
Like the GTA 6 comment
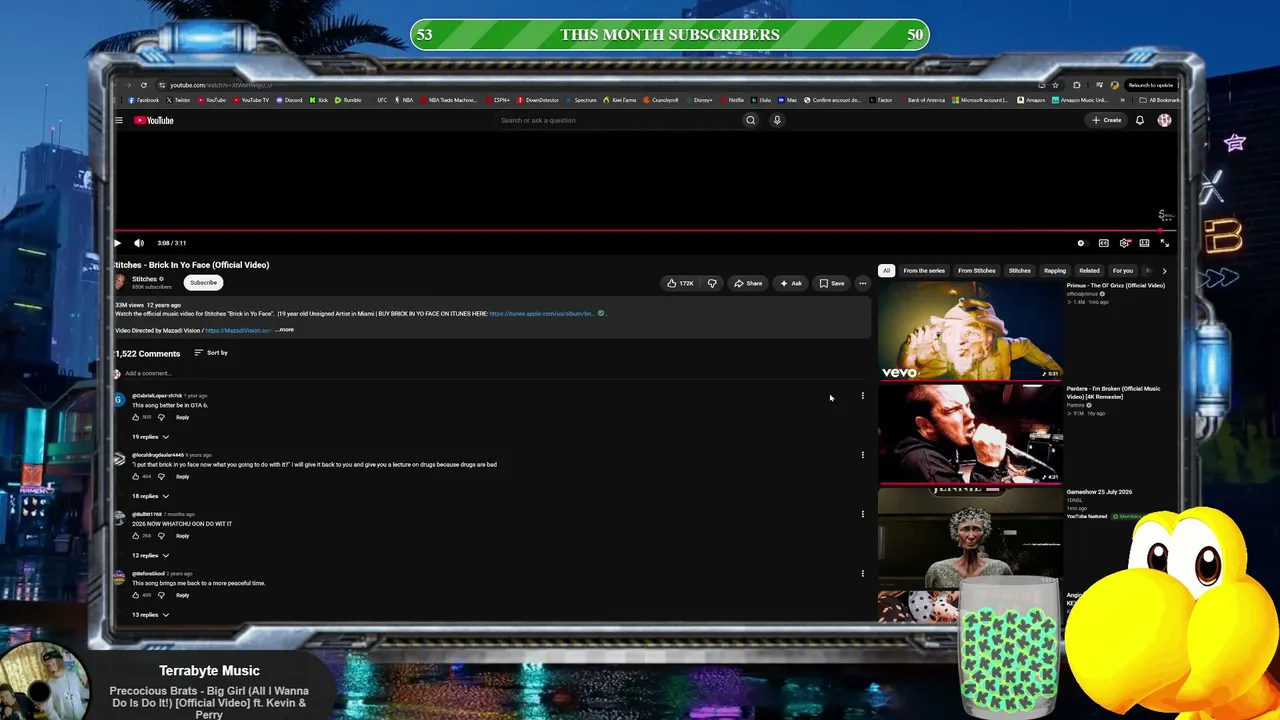click(x=136, y=417)
